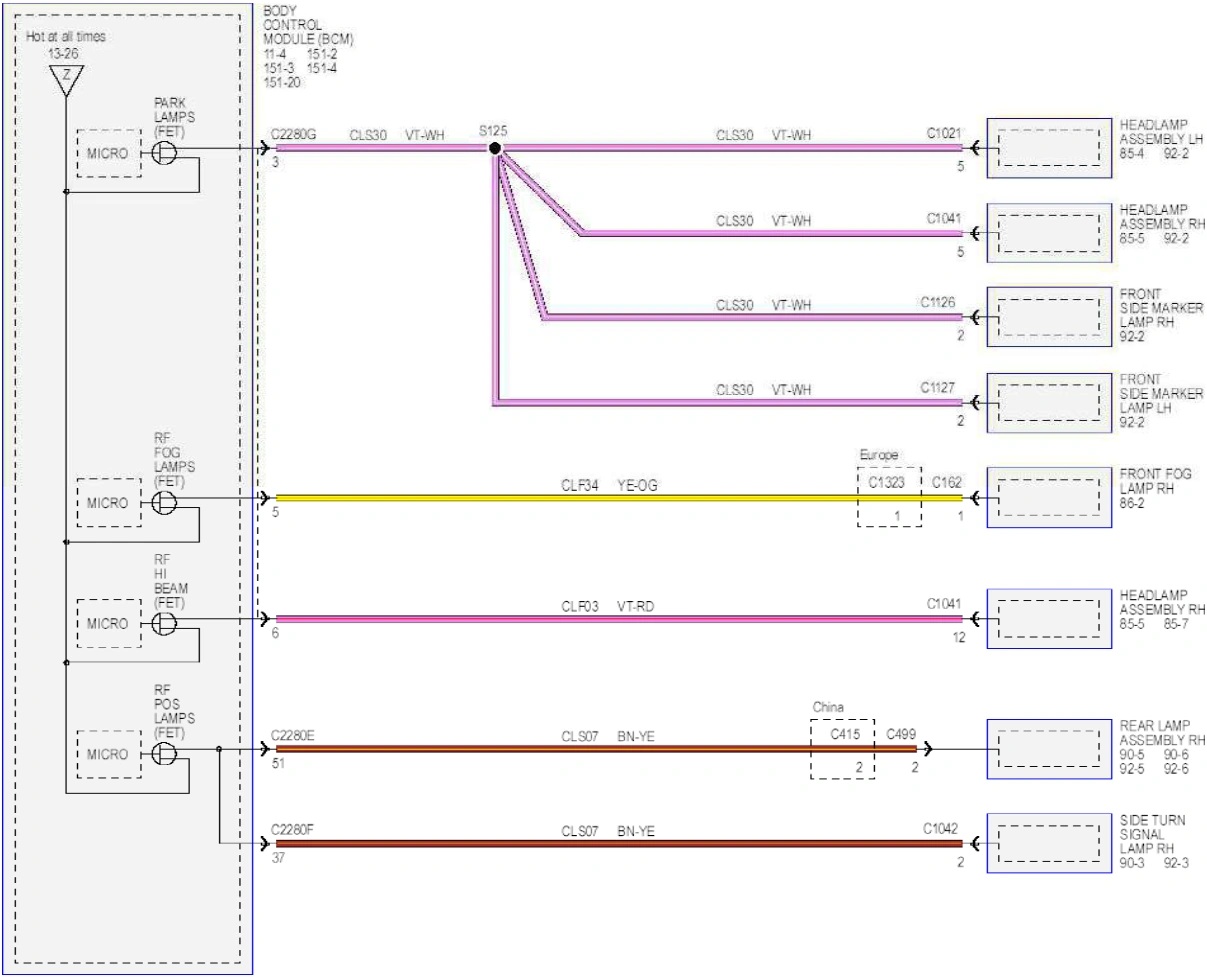
Task: Select the yellow CLF34 wire
Action: pyautogui.click(x=618, y=497)
